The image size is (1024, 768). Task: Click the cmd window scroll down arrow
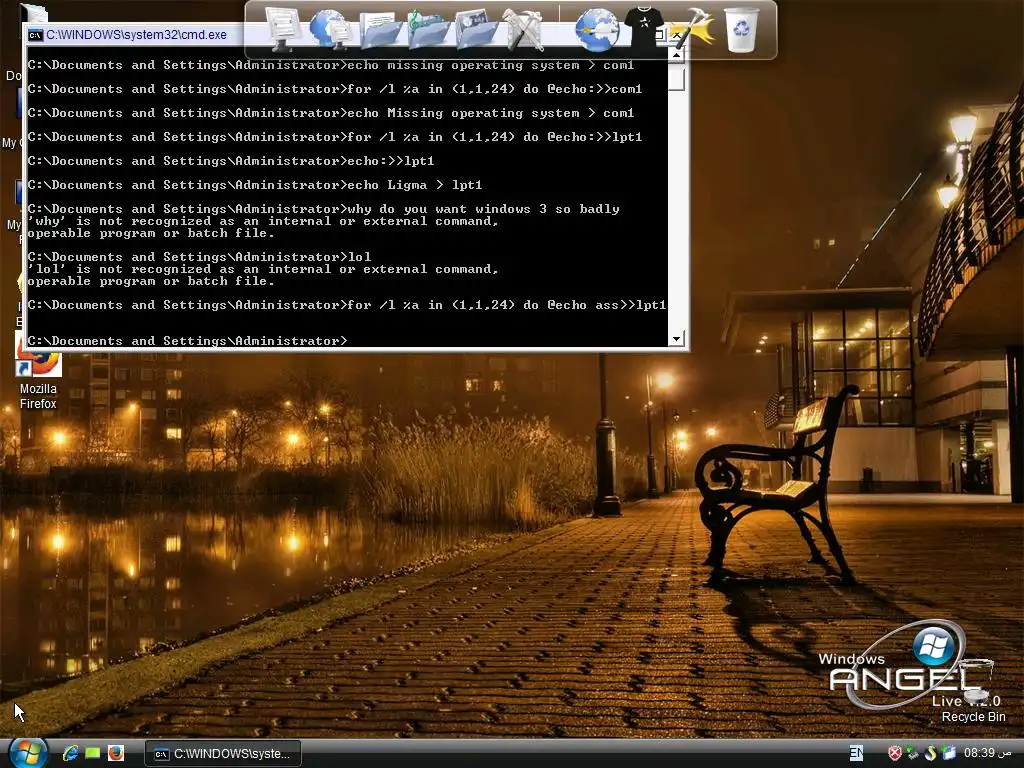[x=677, y=338]
